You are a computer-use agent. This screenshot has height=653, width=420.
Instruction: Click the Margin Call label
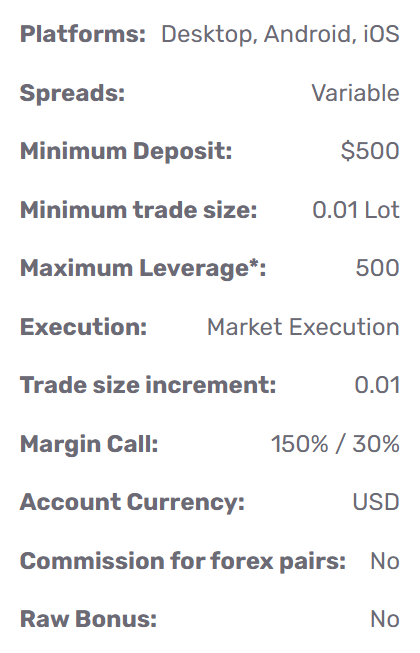pyautogui.click(x=89, y=444)
